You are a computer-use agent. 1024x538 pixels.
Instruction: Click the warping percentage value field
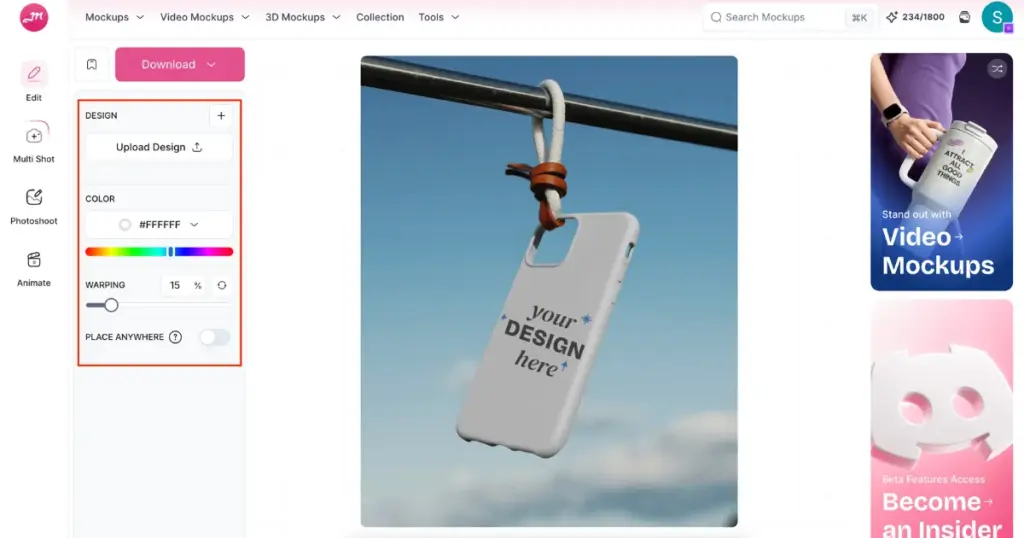175,285
